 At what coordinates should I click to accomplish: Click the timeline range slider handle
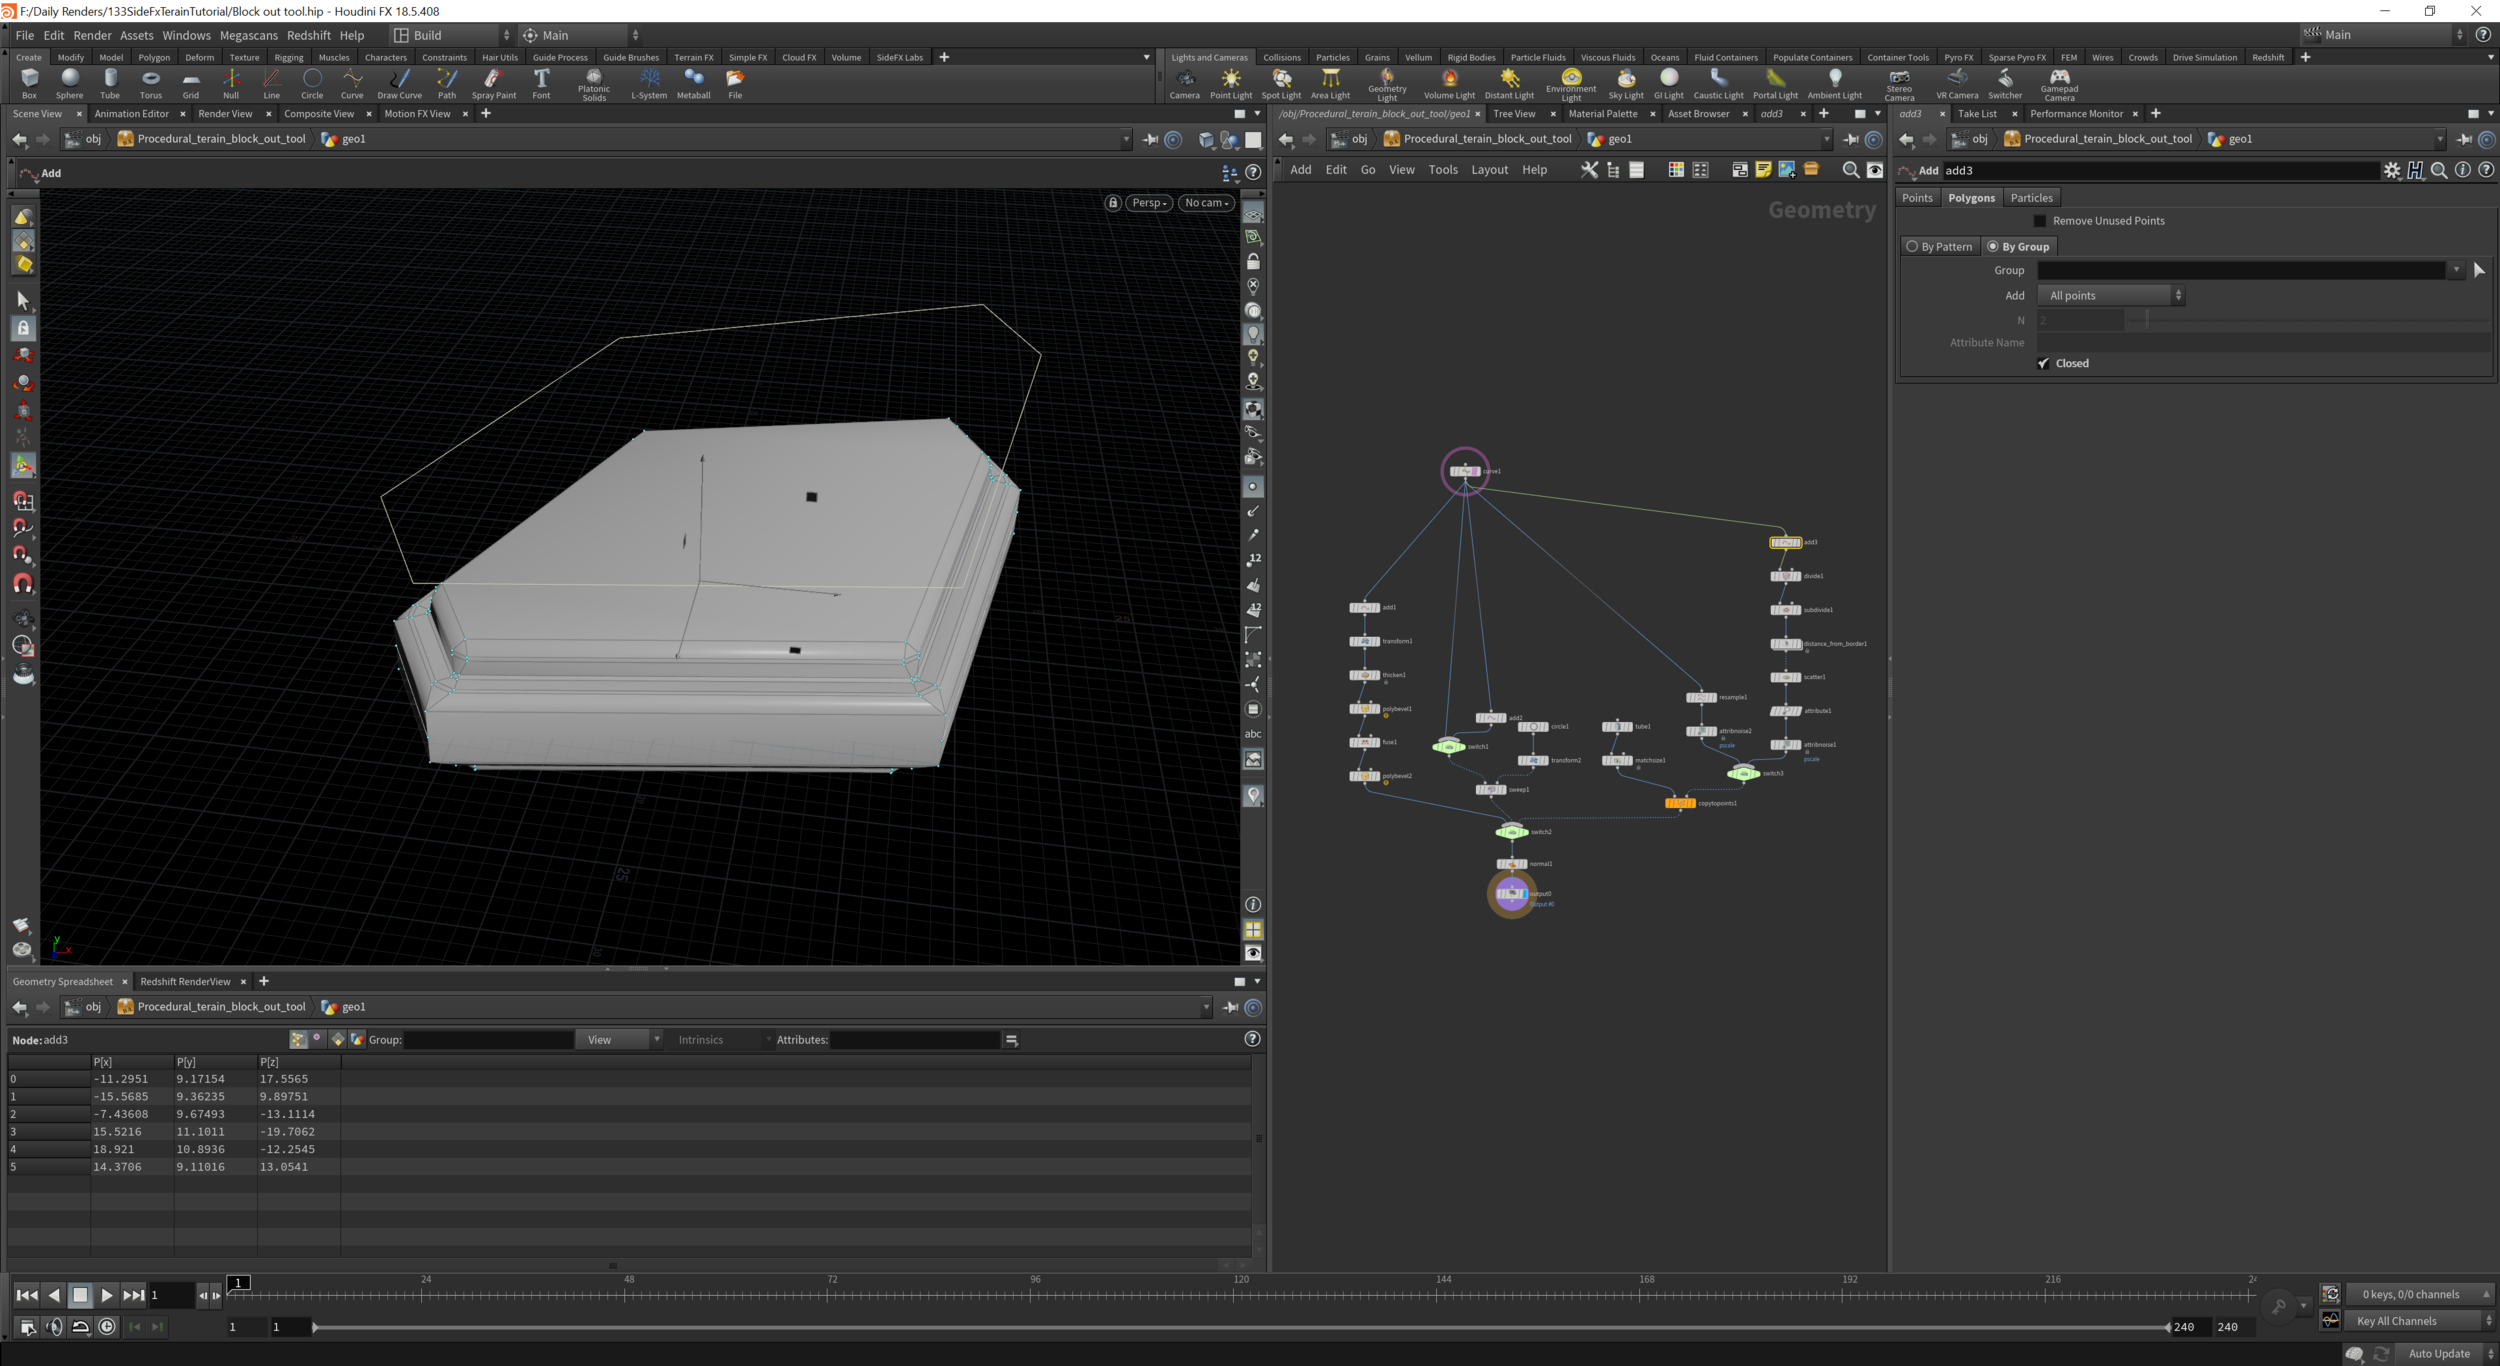pyautogui.click(x=315, y=1327)
